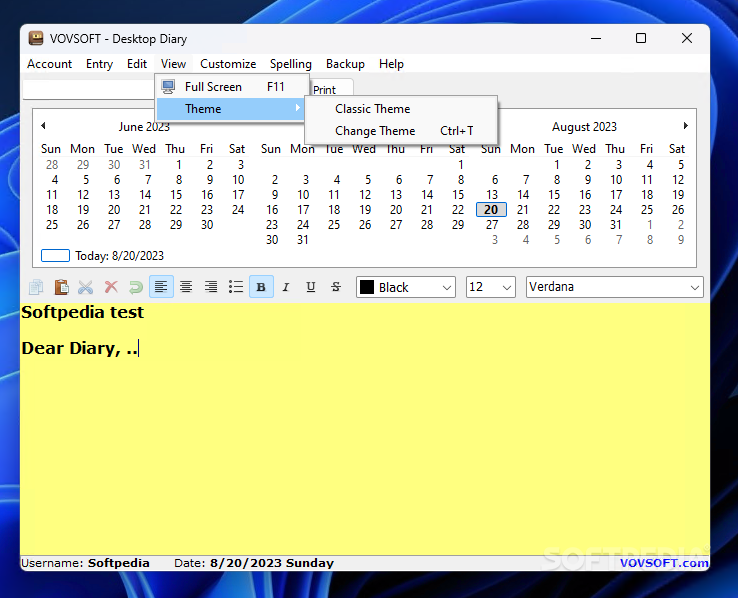Select July 31 in the calendar
738x598 pixels.
[x=303, y=240]
